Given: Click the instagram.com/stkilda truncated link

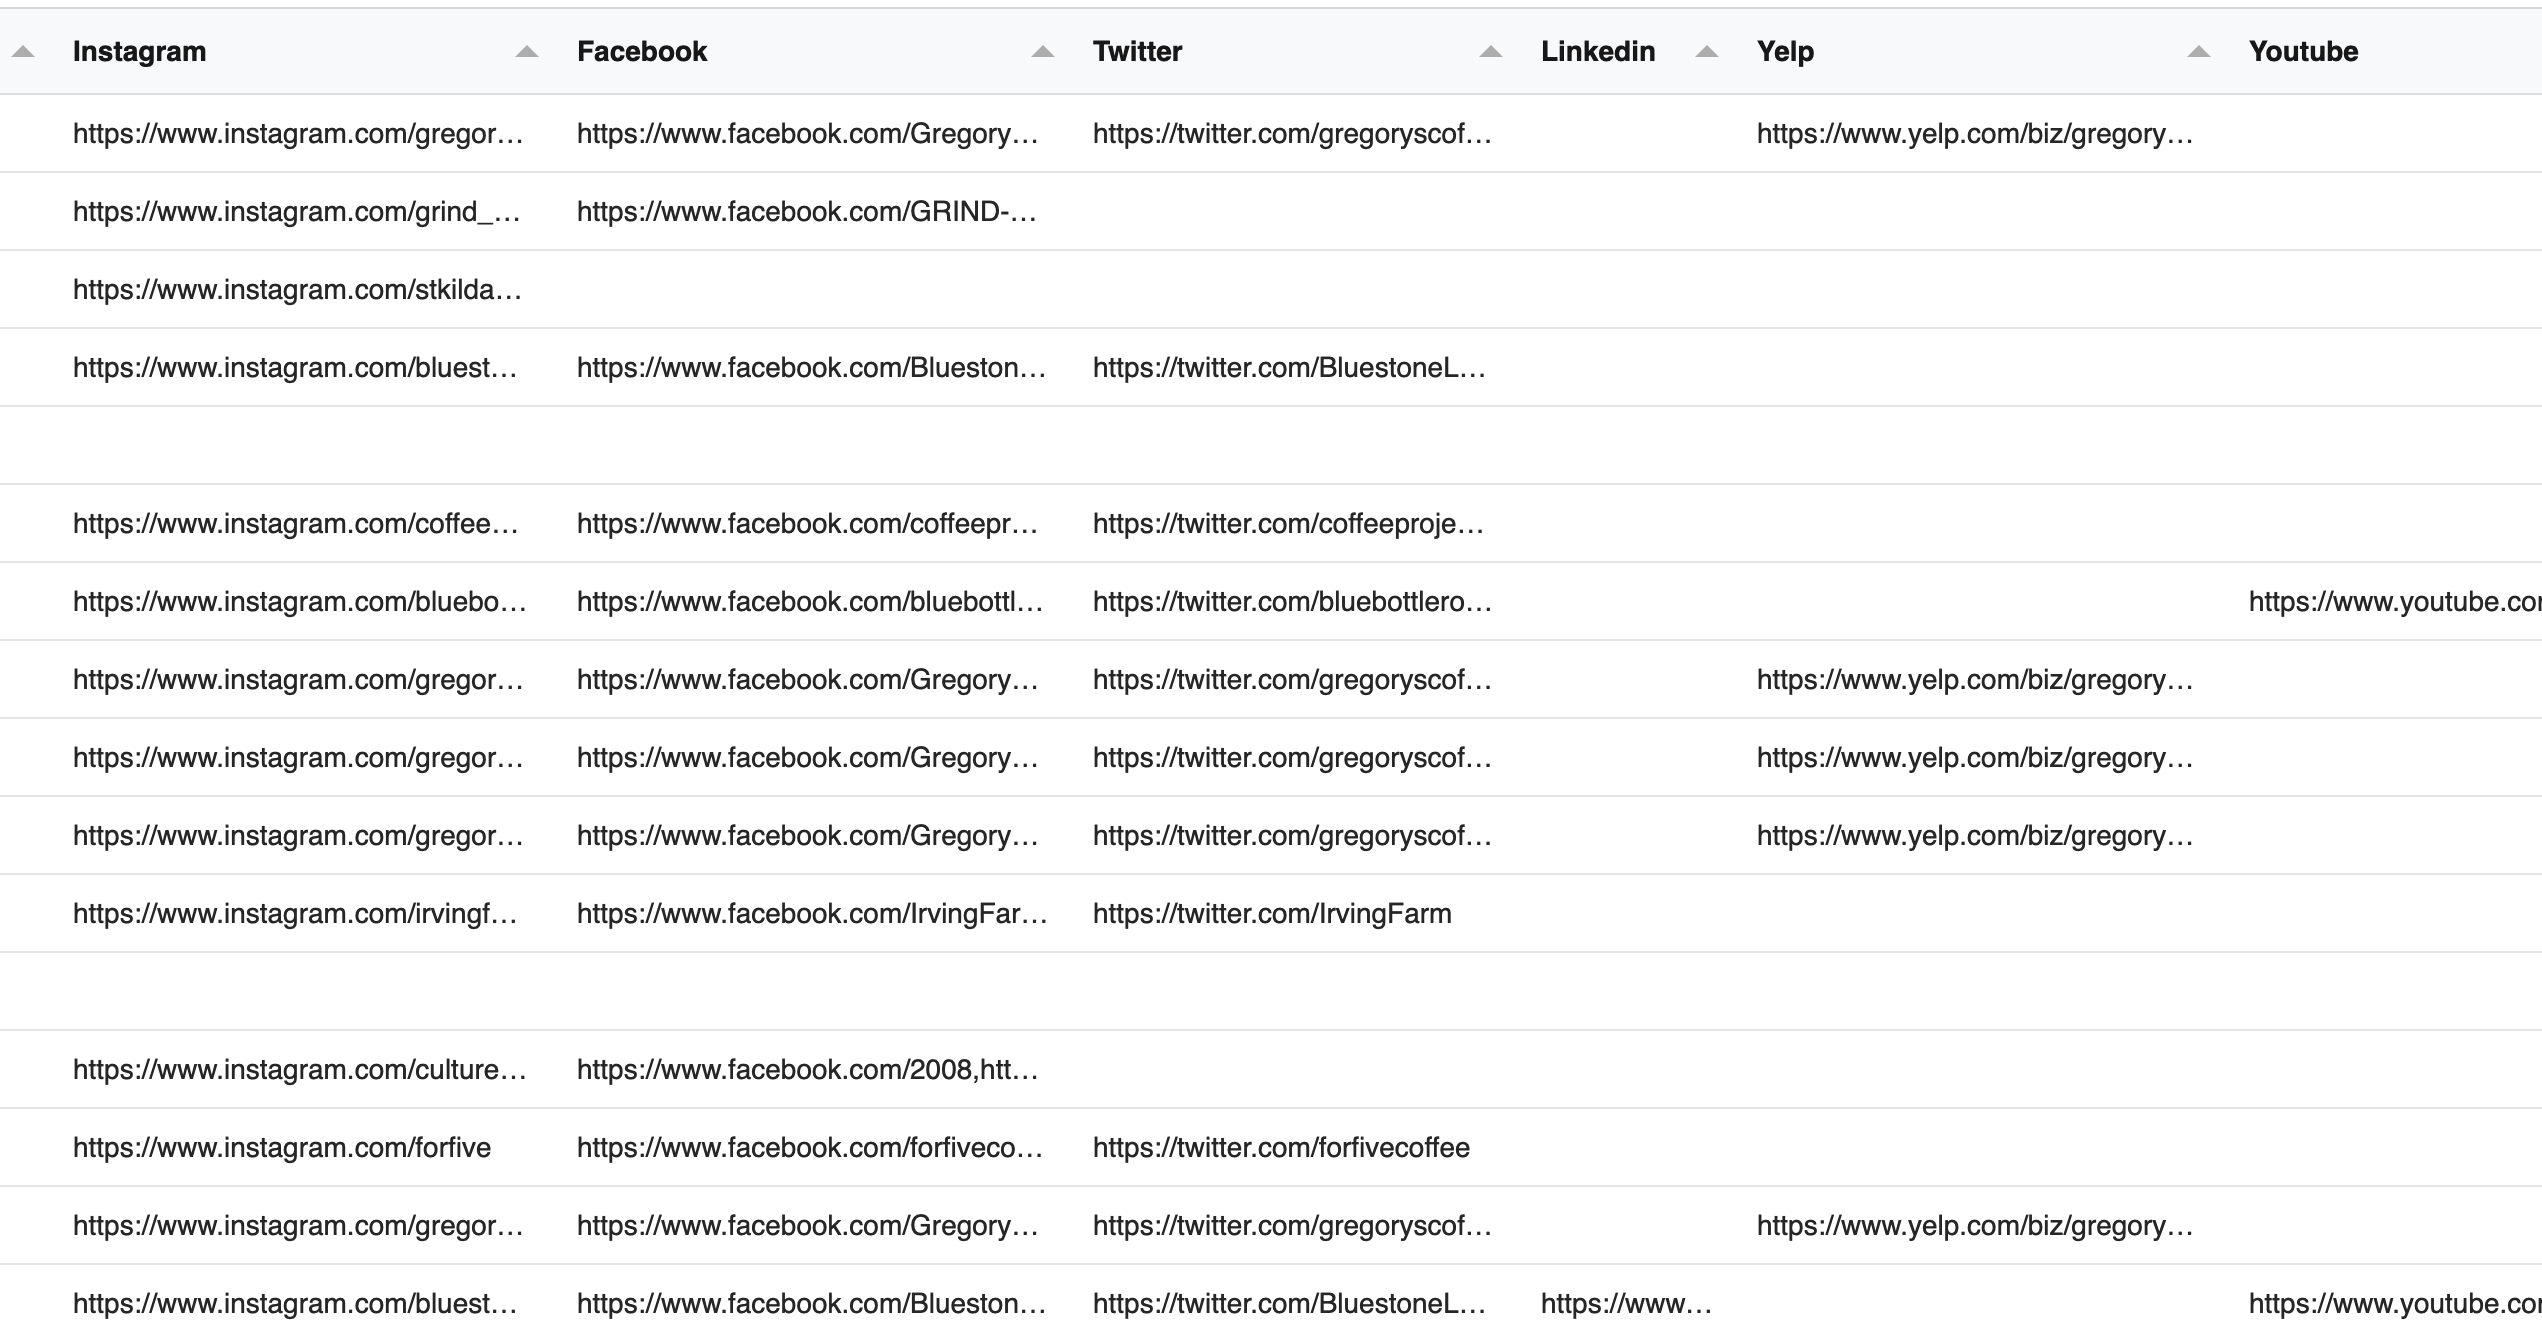Looking at the screenshot, I should (297, 288).
